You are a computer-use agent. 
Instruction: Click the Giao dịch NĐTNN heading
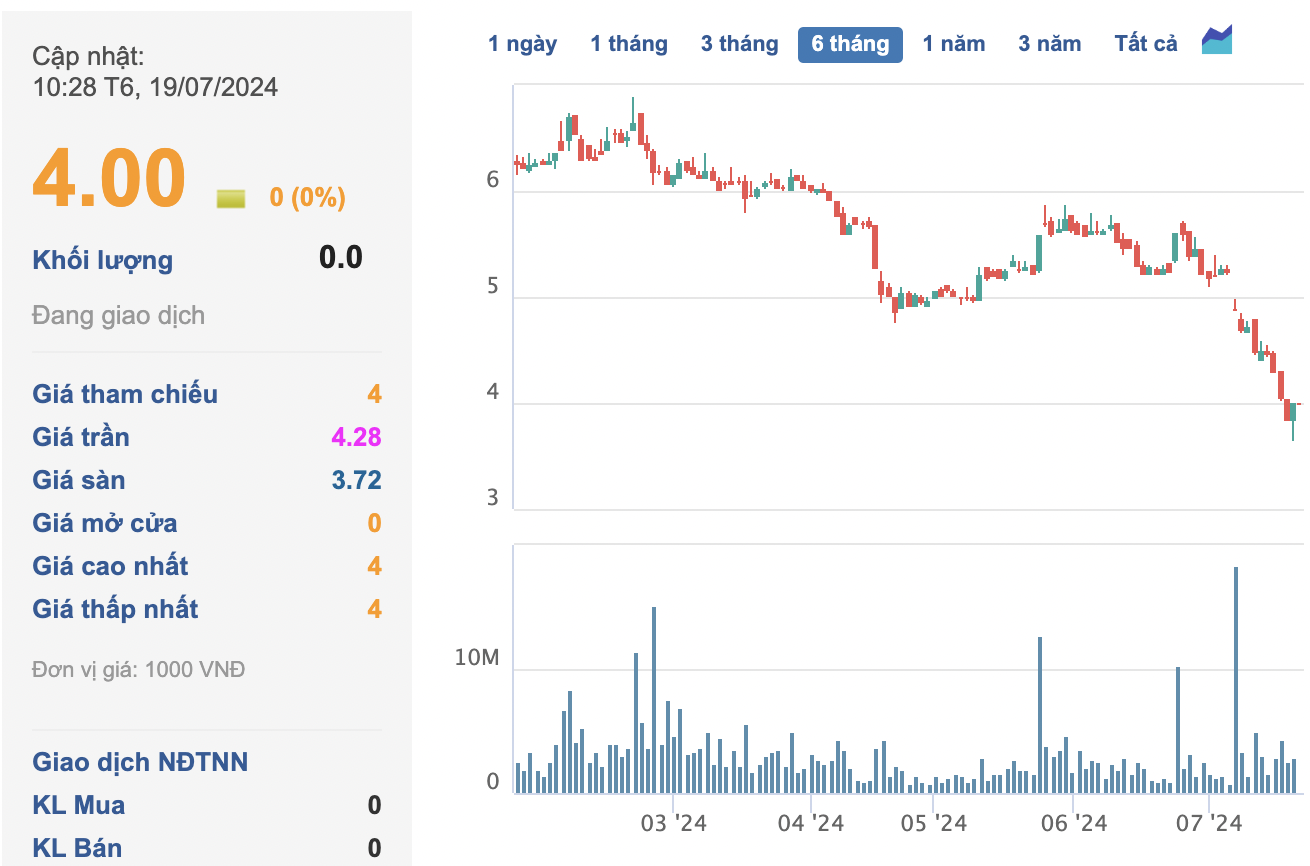click(x=140, y=762)
